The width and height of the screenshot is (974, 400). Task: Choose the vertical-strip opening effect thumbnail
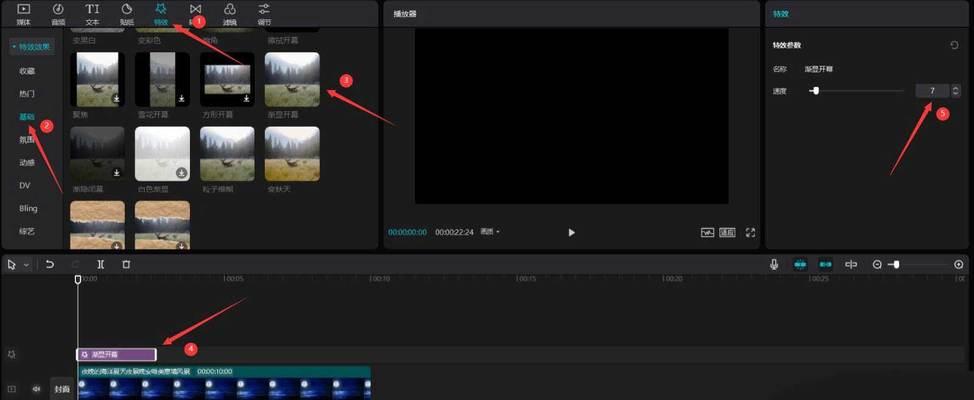click(x=162, y=80)
